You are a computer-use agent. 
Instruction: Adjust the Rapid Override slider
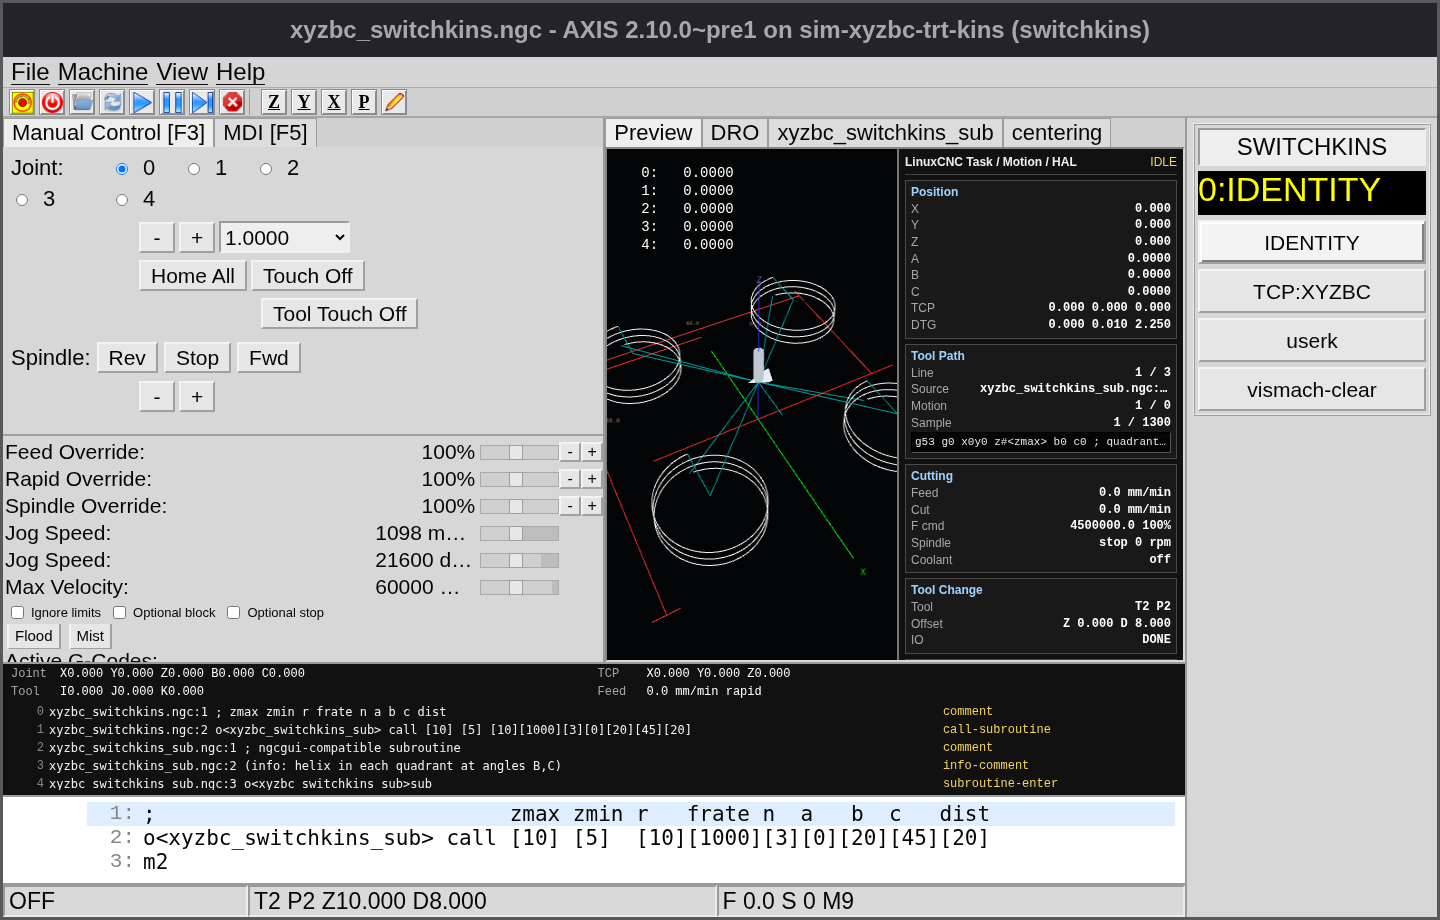coord(519,479)
